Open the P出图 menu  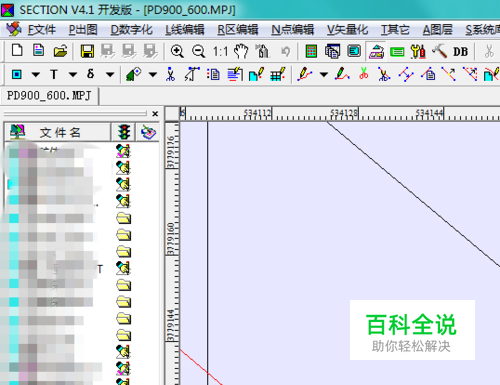(x=83, y=30)
